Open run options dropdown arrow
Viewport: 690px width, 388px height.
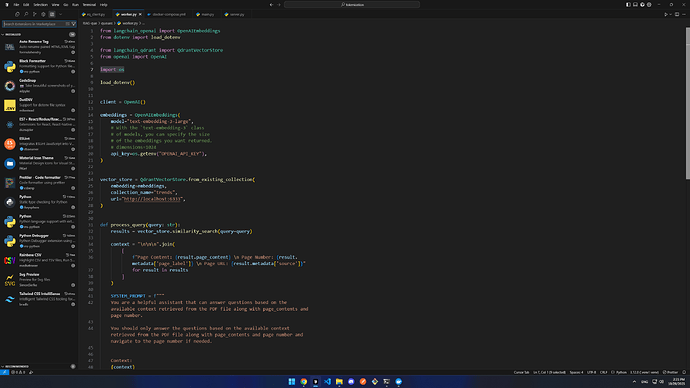click(671, 14)
